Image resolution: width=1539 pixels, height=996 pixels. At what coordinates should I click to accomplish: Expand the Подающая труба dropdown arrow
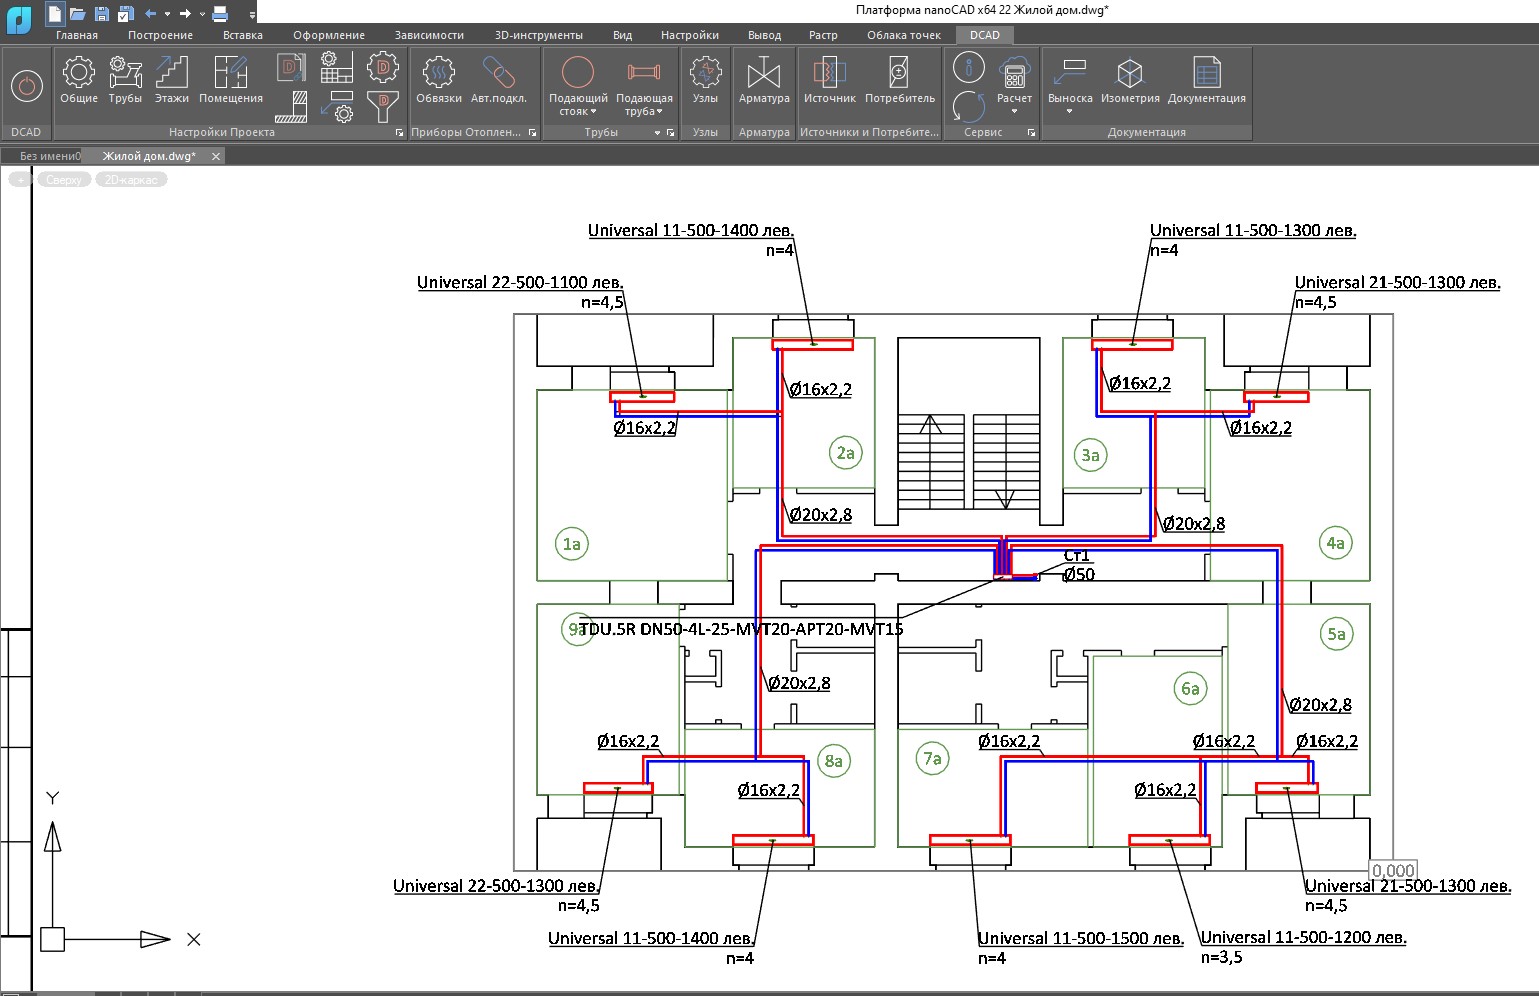tap(660, 111)
